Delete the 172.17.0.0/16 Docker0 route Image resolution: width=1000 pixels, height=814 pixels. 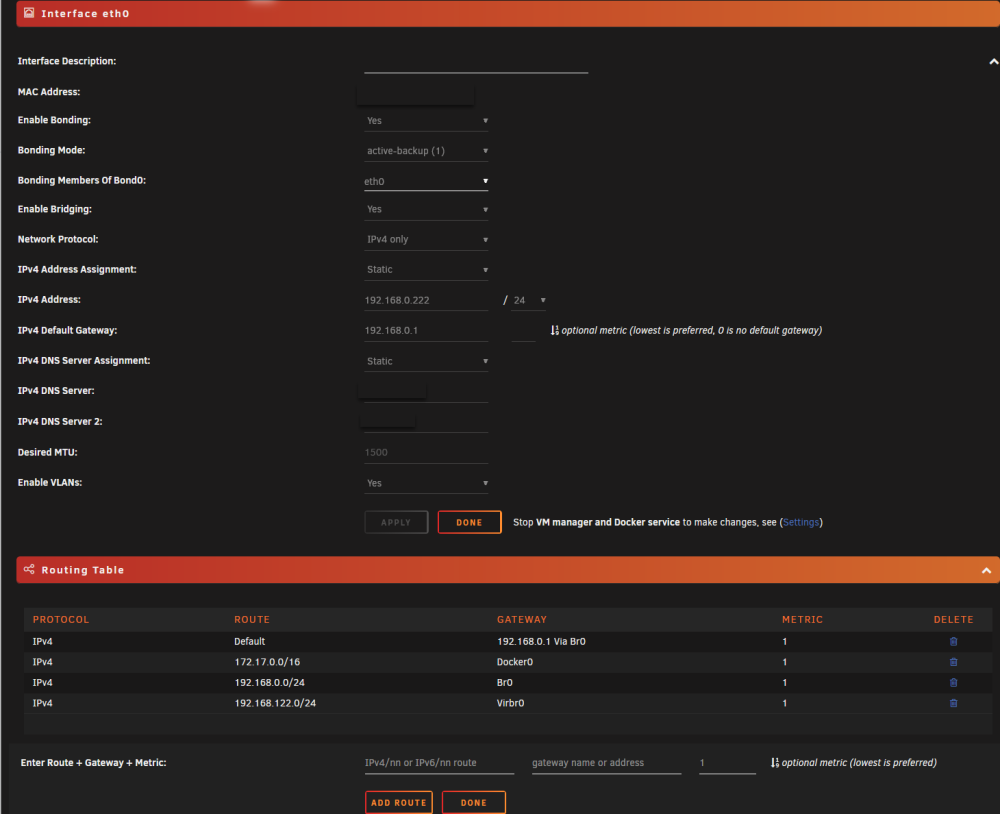click(953, 662)
